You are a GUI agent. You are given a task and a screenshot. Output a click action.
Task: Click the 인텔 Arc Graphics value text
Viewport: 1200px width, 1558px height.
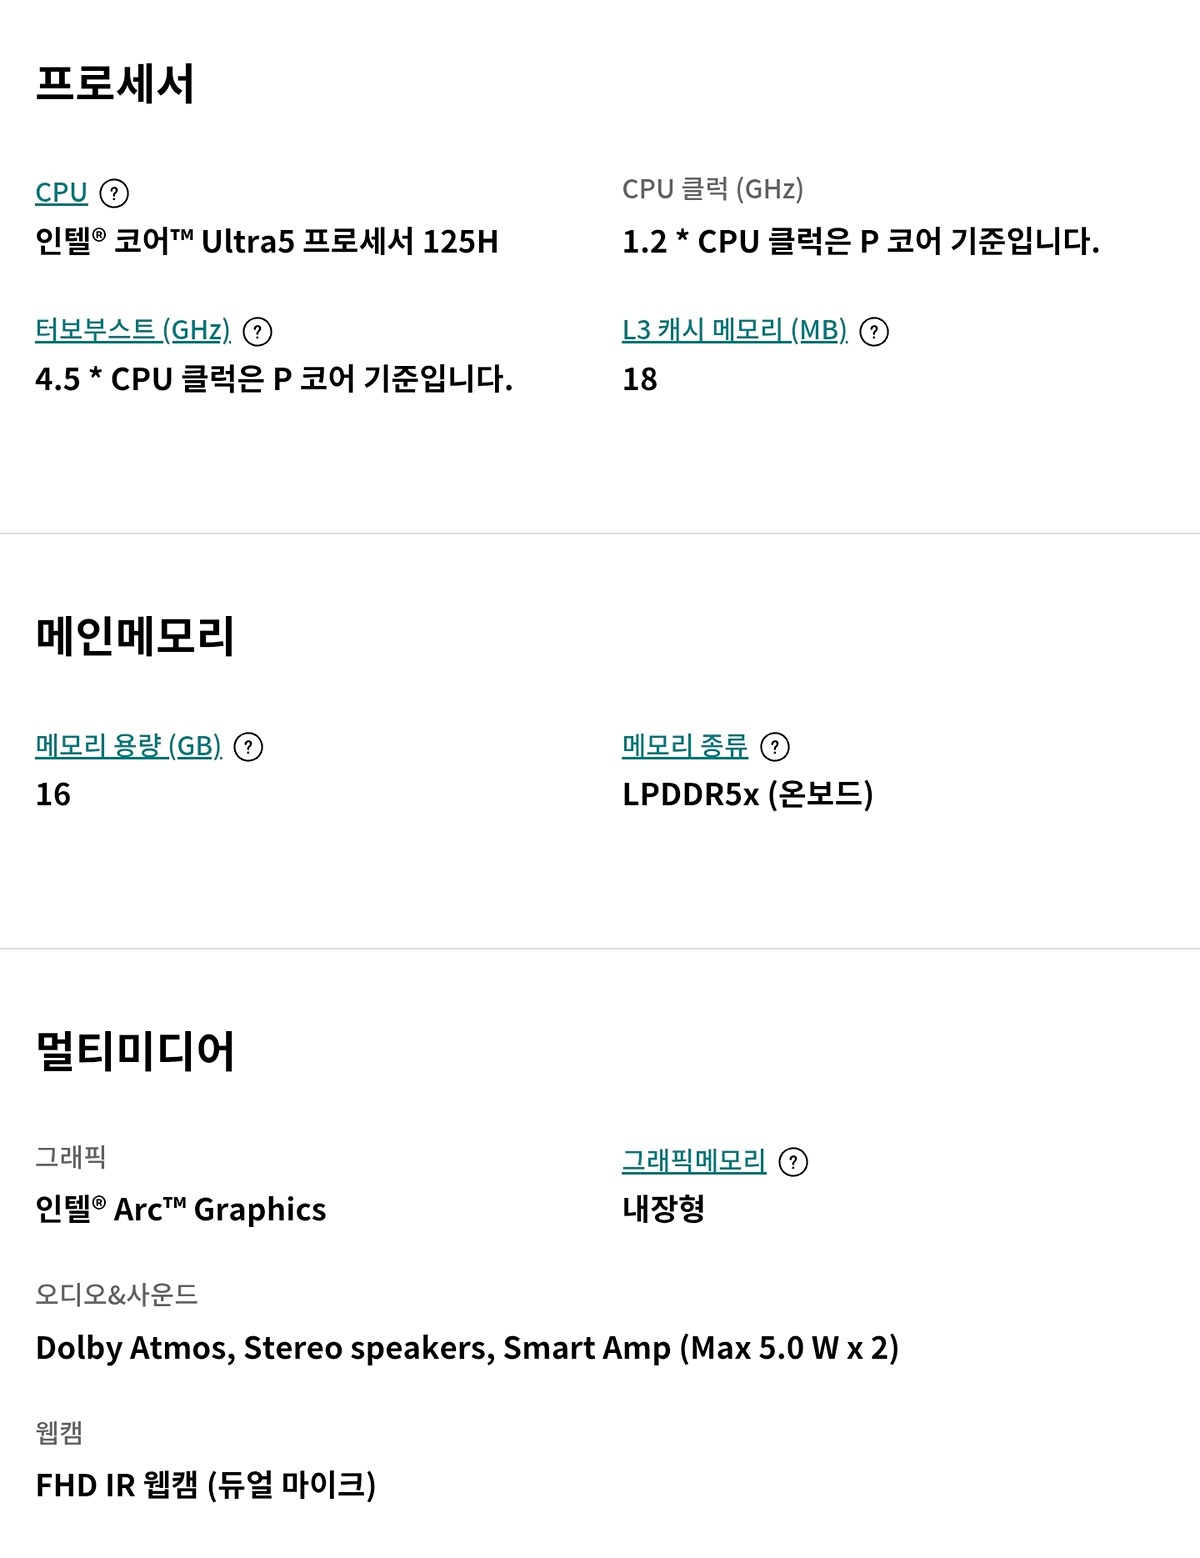pos(181,1210)
